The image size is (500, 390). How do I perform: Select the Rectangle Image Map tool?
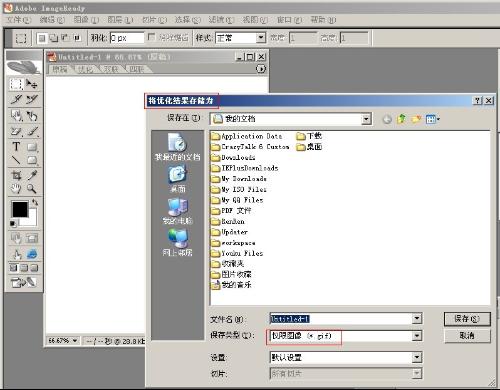tap(16, 116)
